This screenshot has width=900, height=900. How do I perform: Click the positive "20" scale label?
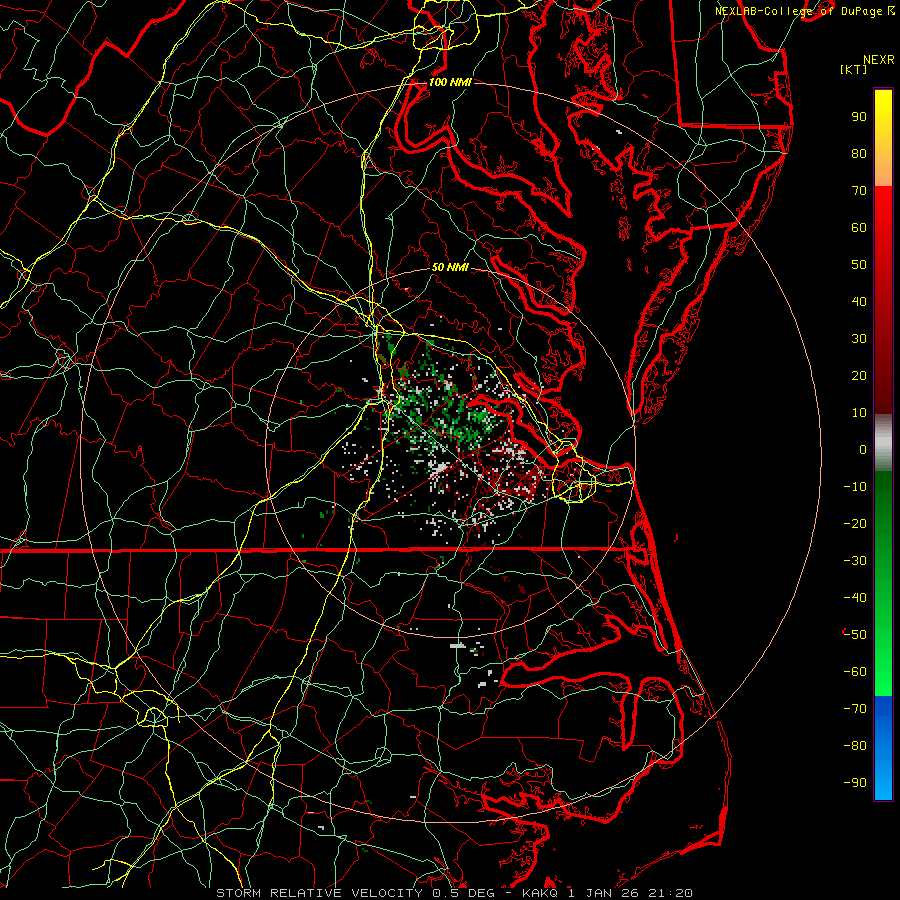859,376
